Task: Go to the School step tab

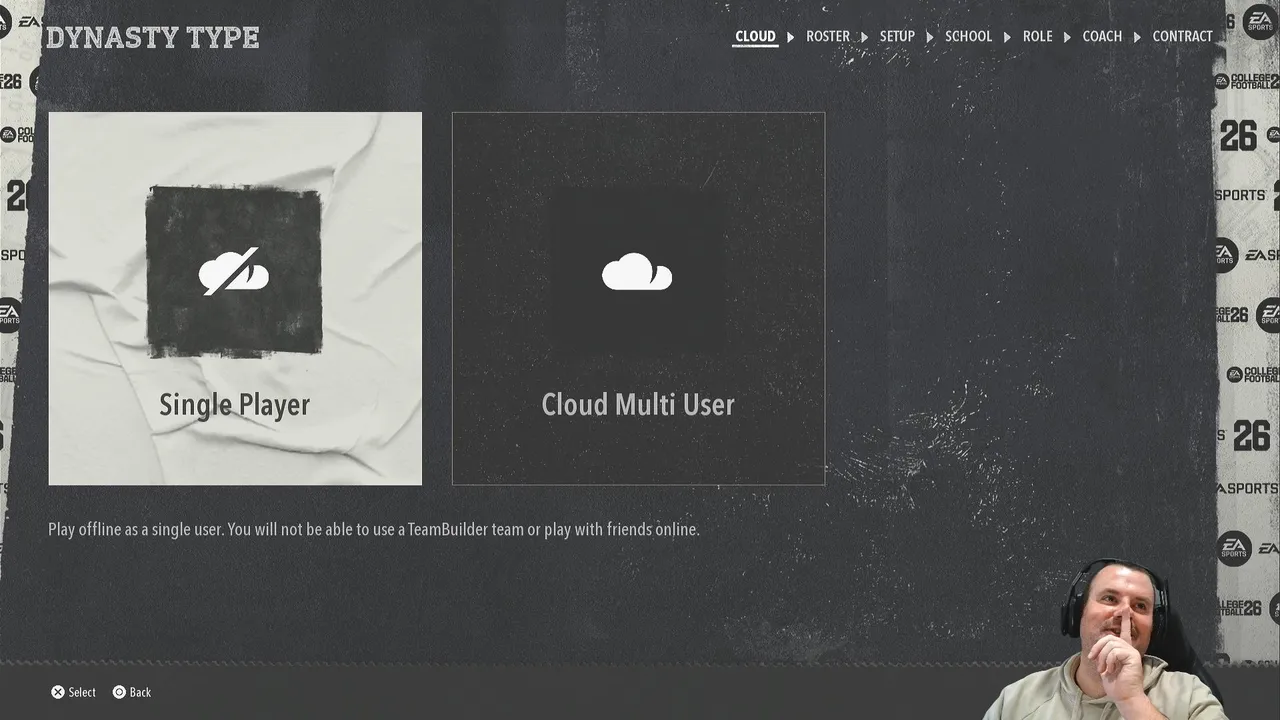Action: click(968, 37)
